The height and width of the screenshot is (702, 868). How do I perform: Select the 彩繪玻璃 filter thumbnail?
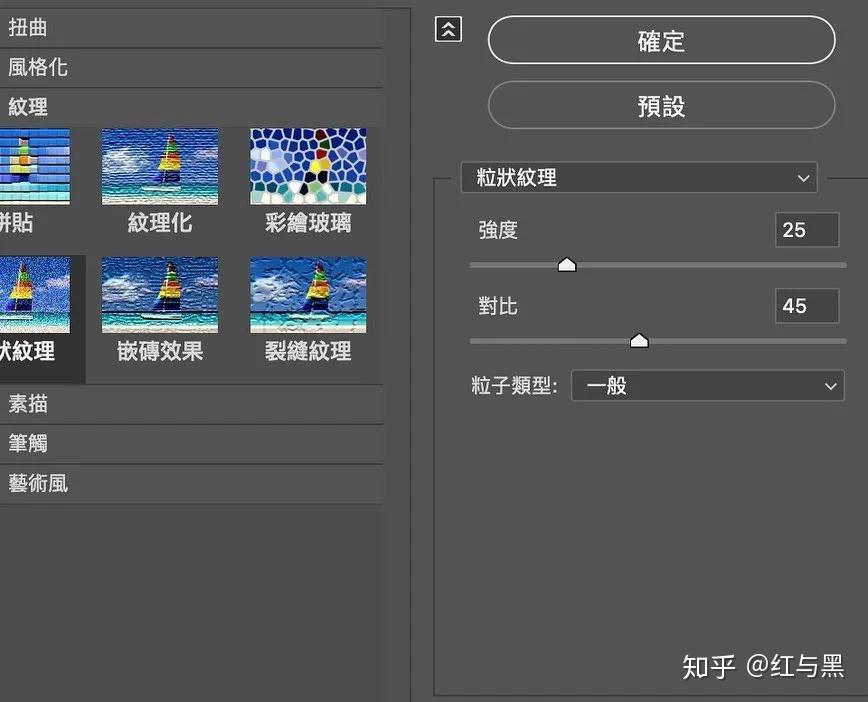coord(308,167)
